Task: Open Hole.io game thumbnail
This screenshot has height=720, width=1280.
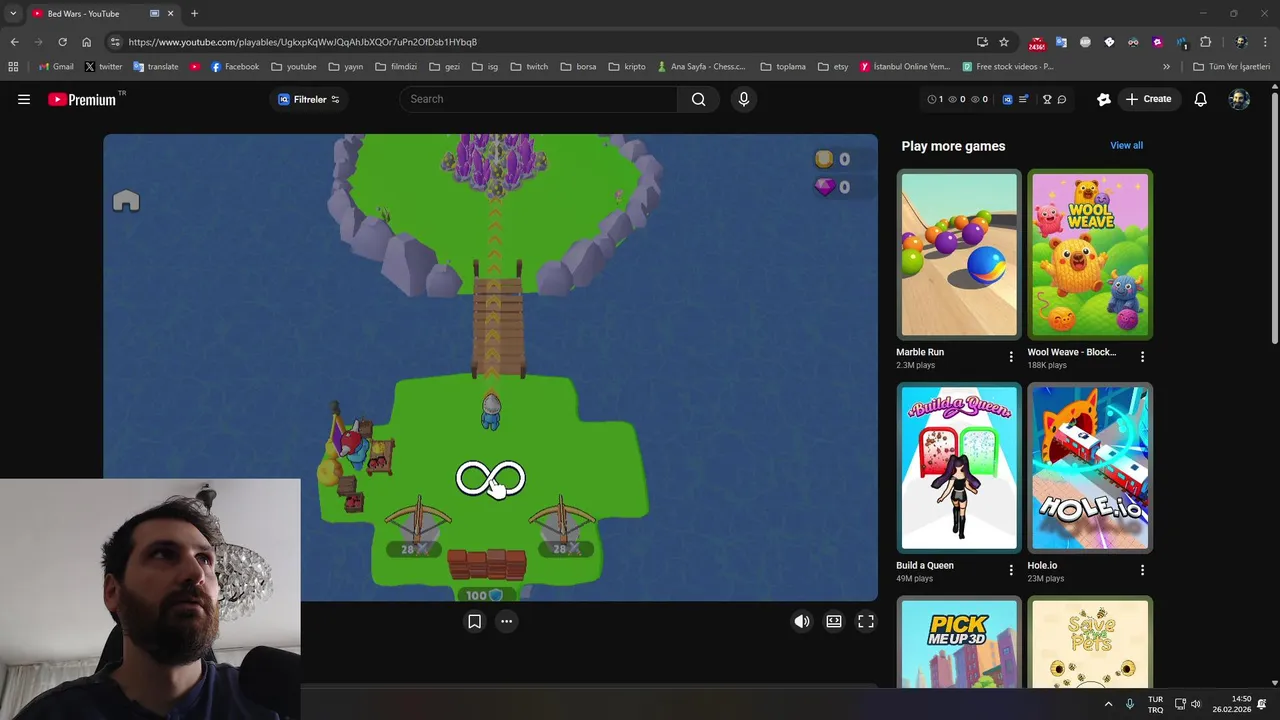Action: (x=1090, y=468)
